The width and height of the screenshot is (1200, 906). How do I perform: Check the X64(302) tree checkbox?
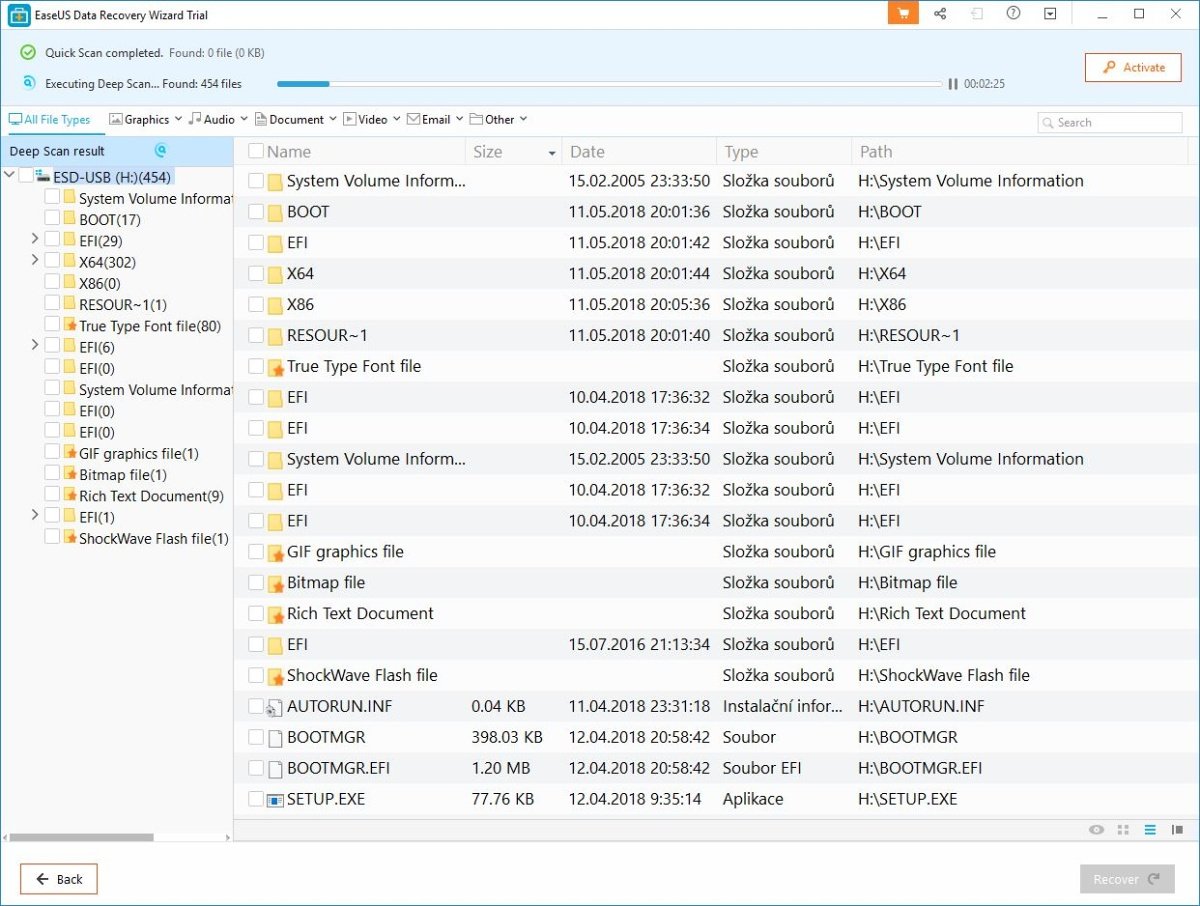coord(52,262)
